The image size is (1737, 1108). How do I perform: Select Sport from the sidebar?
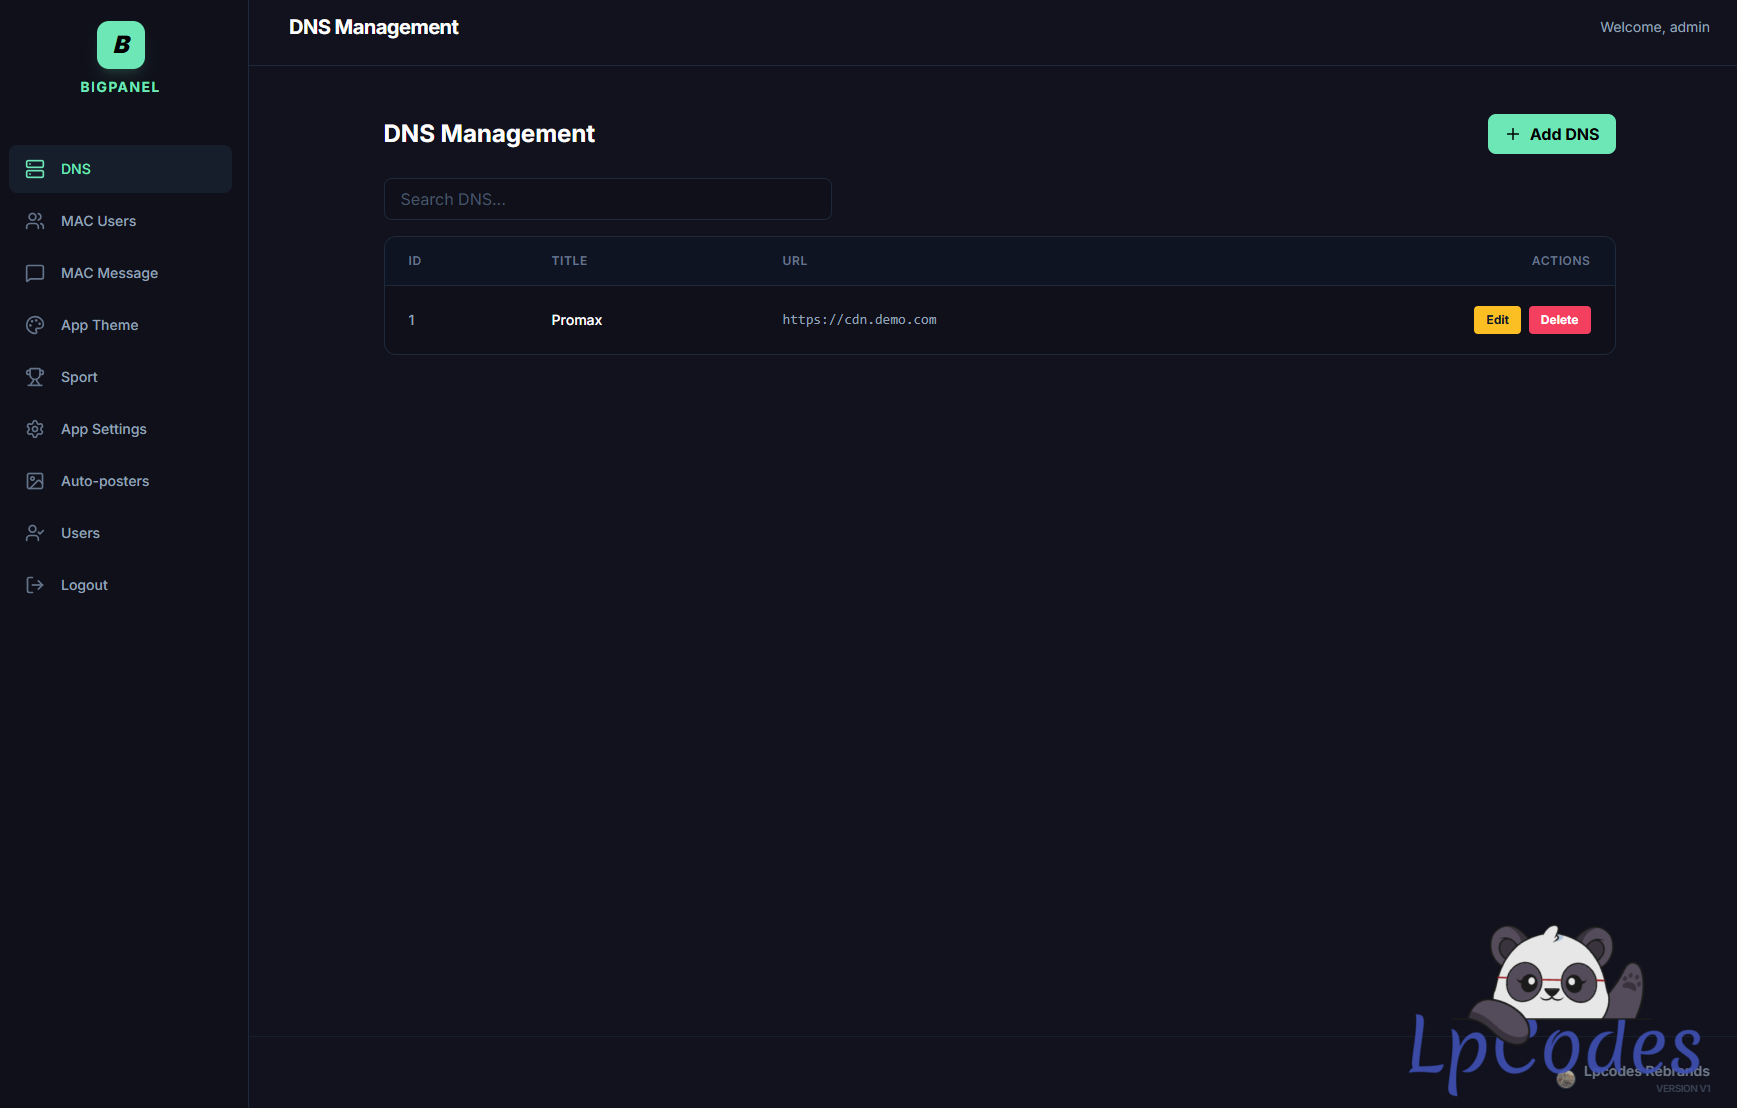(x=79, y=377)
